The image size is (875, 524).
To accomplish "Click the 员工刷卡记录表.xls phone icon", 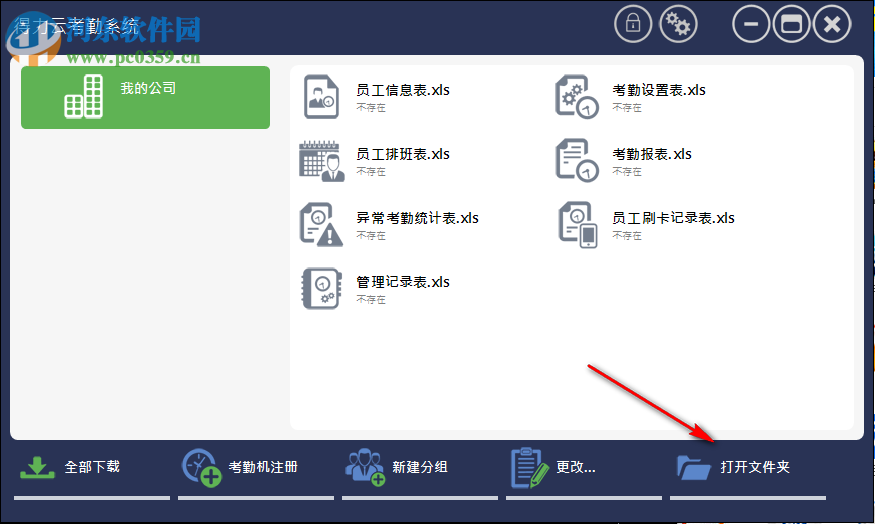I will [x=578, y=224].
